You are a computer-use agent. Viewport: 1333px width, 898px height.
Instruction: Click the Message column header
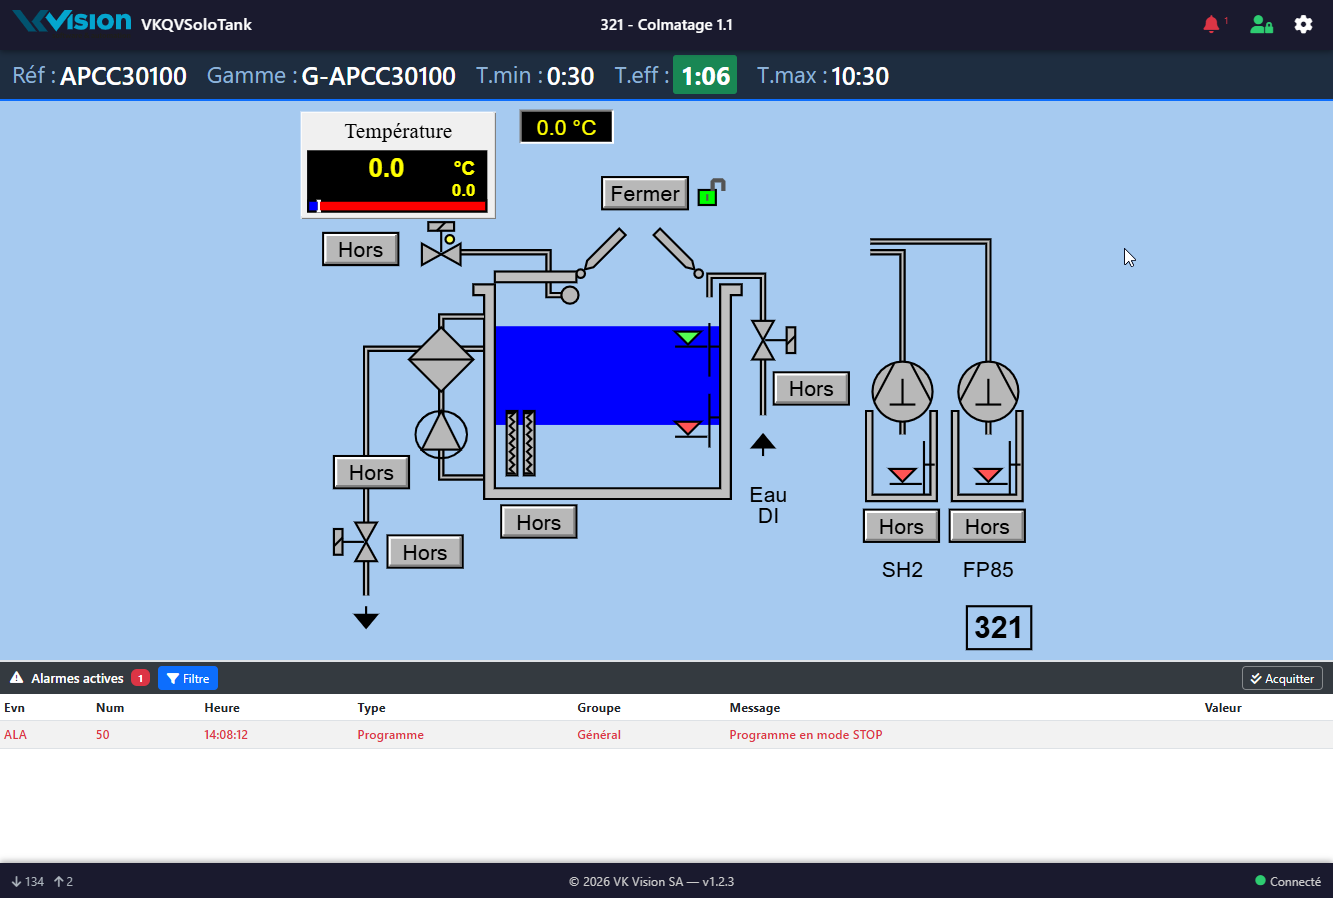(755, 708)
